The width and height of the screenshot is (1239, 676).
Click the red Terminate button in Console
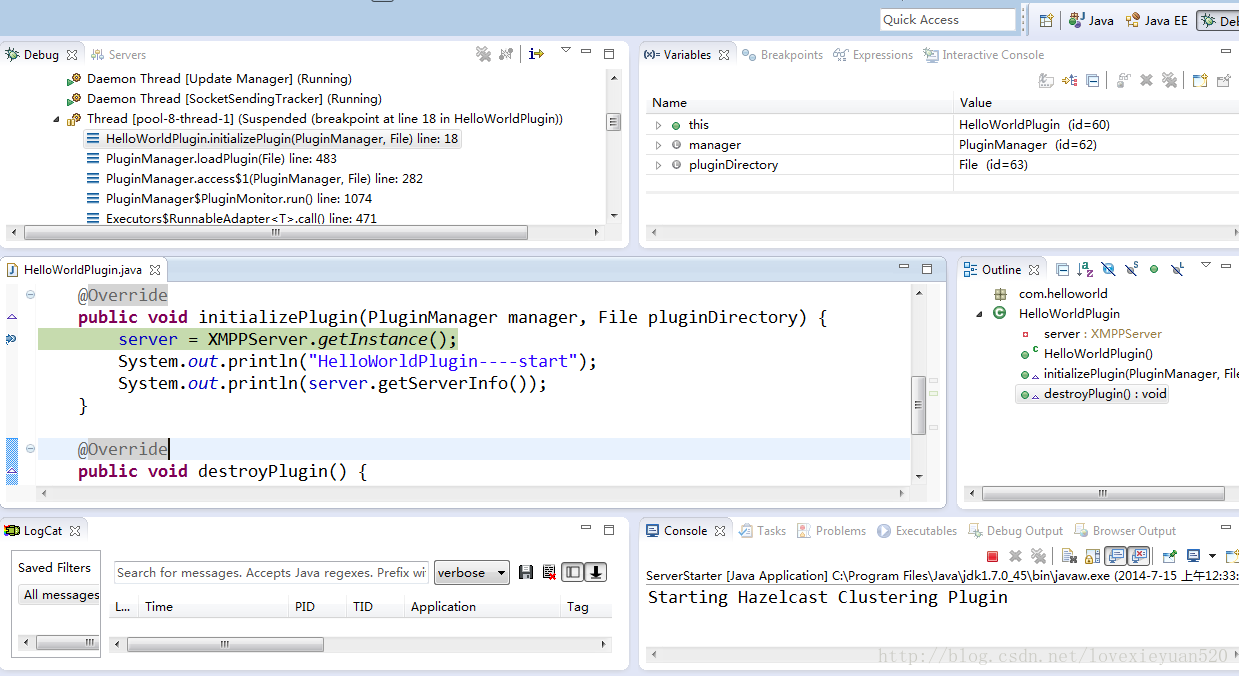pyautogui.click(x=992, y=556)
